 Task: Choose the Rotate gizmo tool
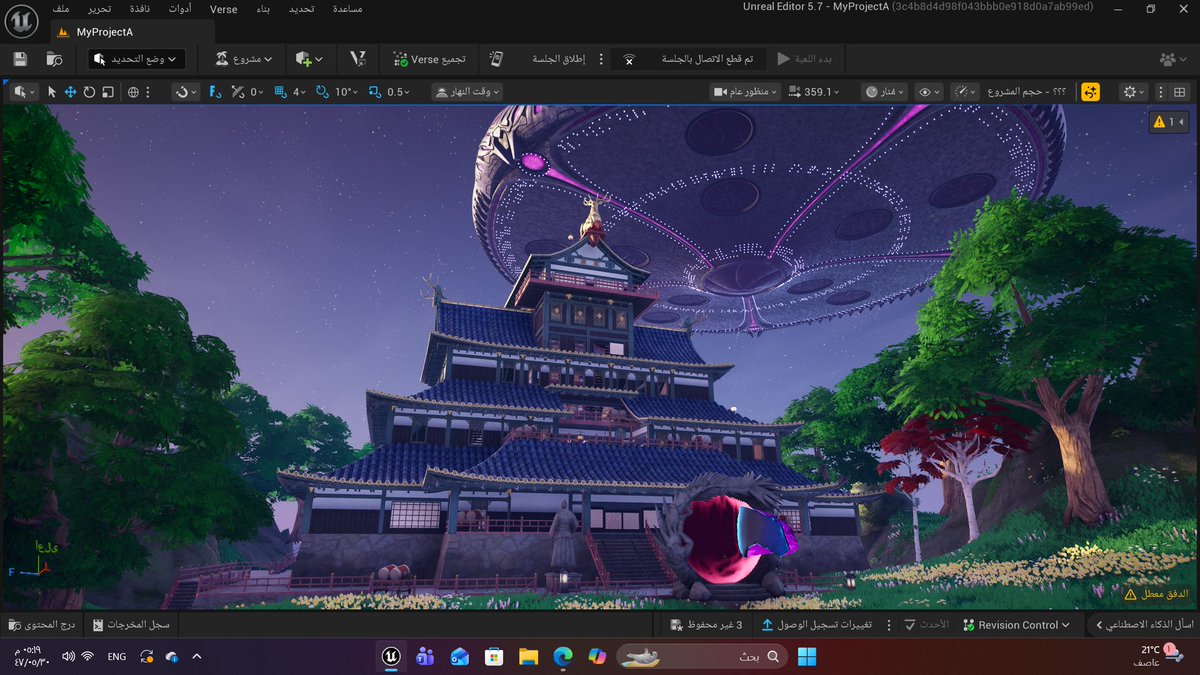[x=89, y=91]
